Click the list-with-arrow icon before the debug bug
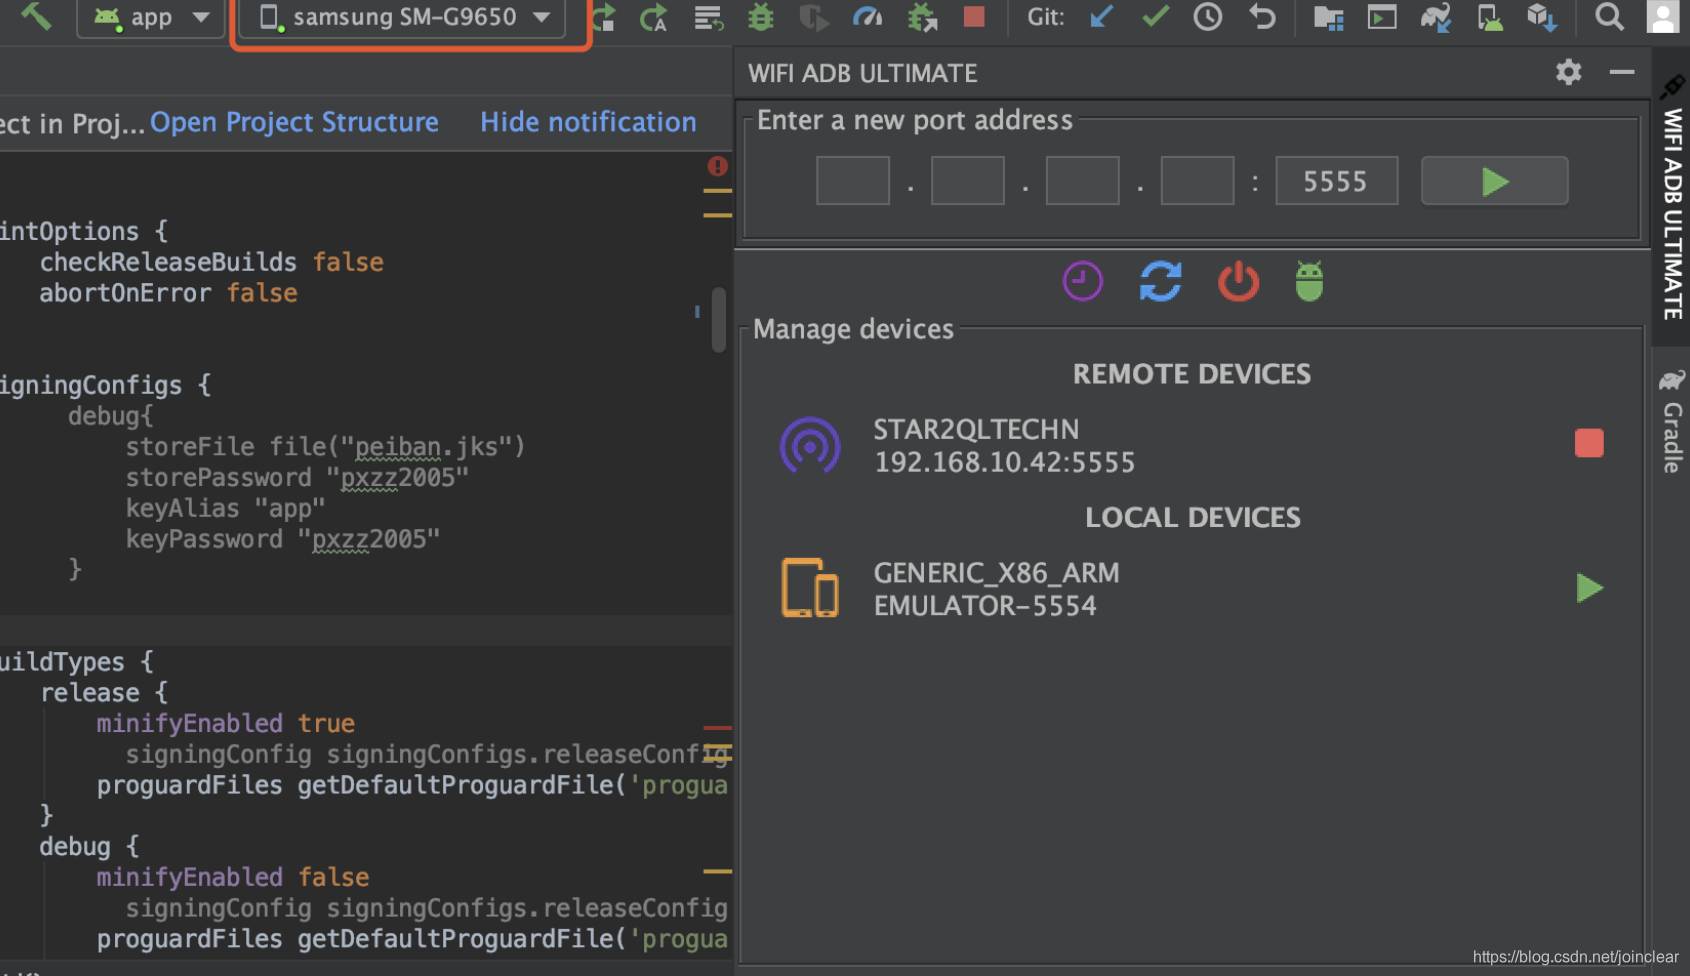 pyautogui.click(x=708, y=17)
